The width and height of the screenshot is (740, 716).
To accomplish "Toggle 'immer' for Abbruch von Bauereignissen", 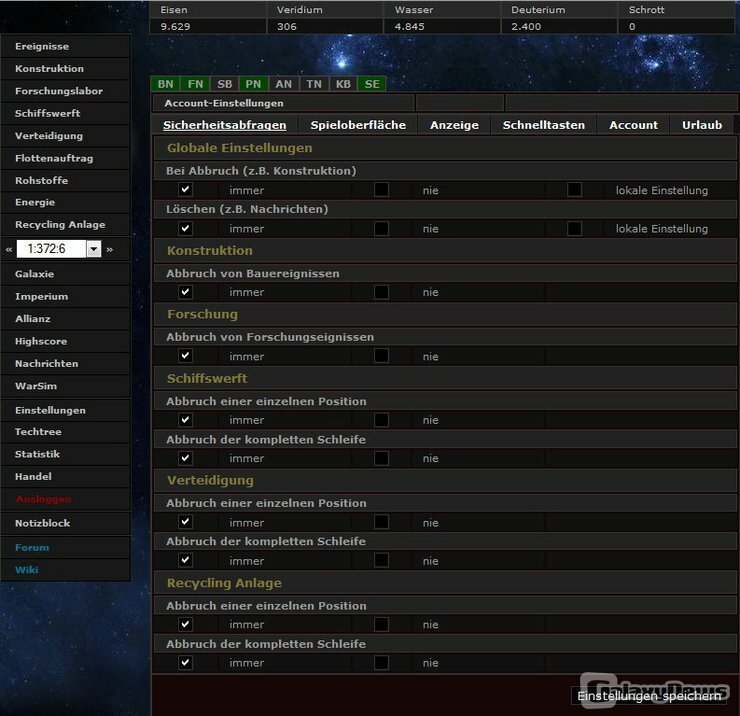I will point(185,292).
